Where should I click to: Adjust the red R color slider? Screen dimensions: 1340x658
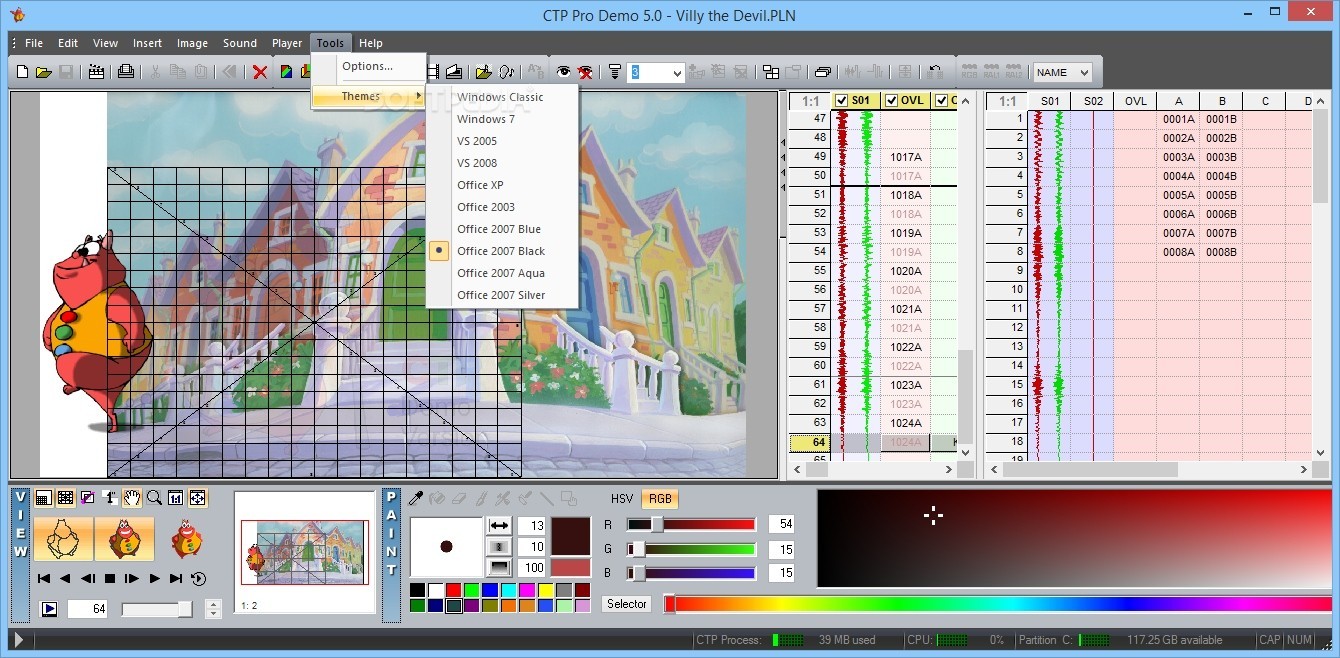click(691, 524)
